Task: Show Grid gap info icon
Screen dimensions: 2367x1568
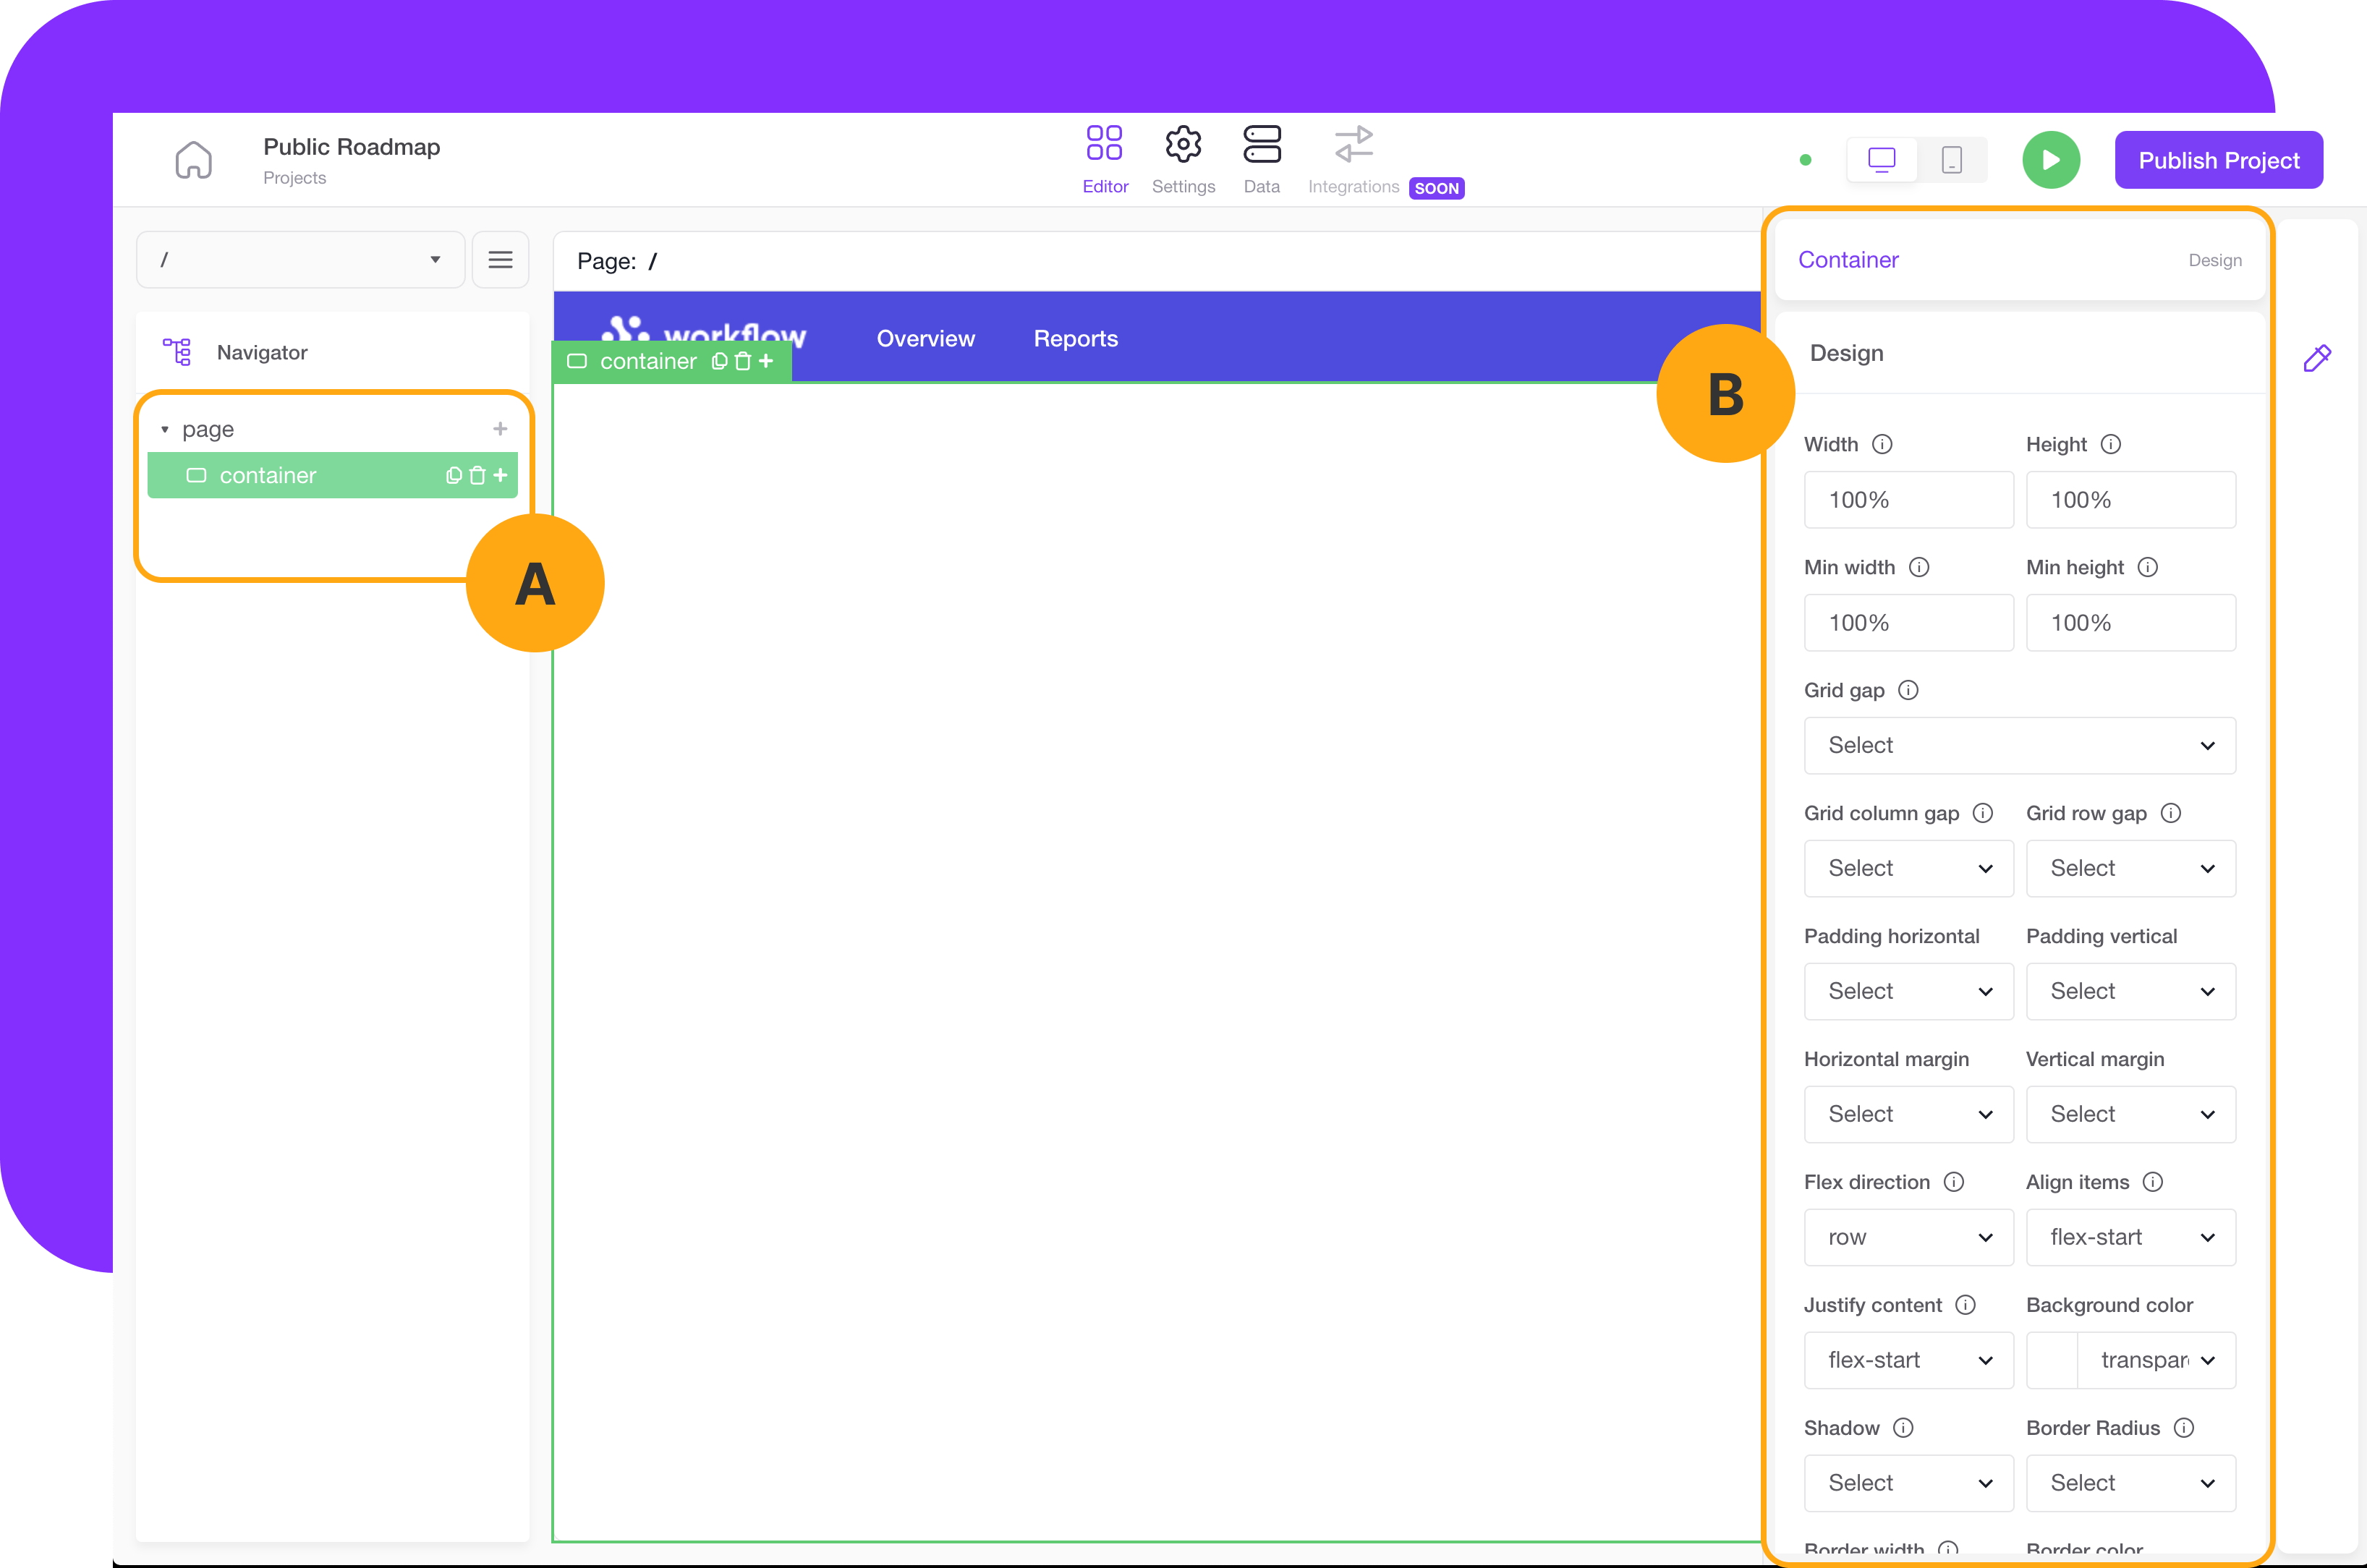Action: [1908, 690]
